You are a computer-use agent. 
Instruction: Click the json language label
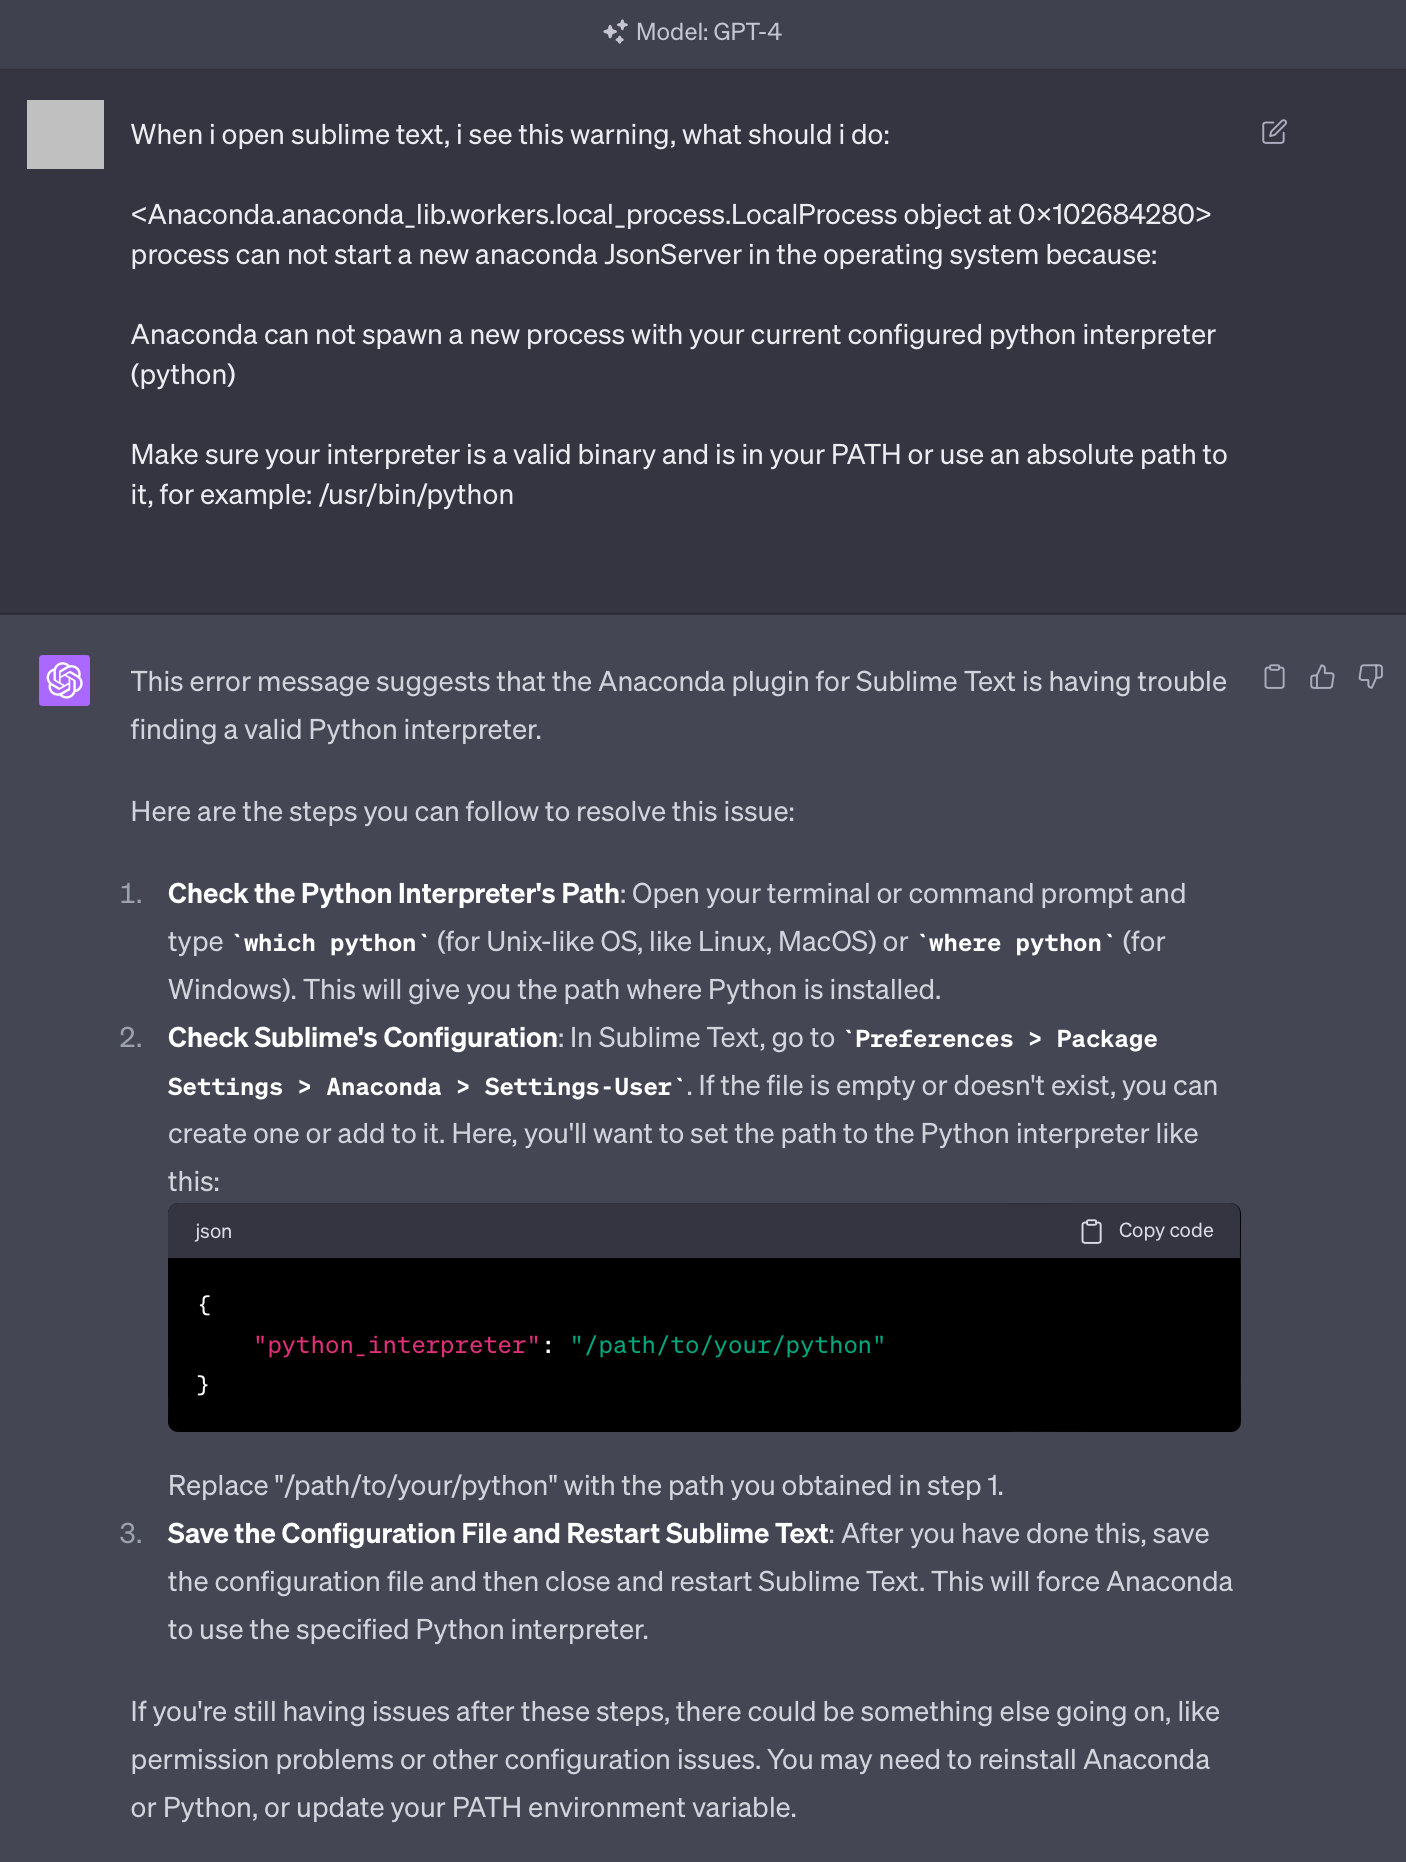click(213, 1231)
